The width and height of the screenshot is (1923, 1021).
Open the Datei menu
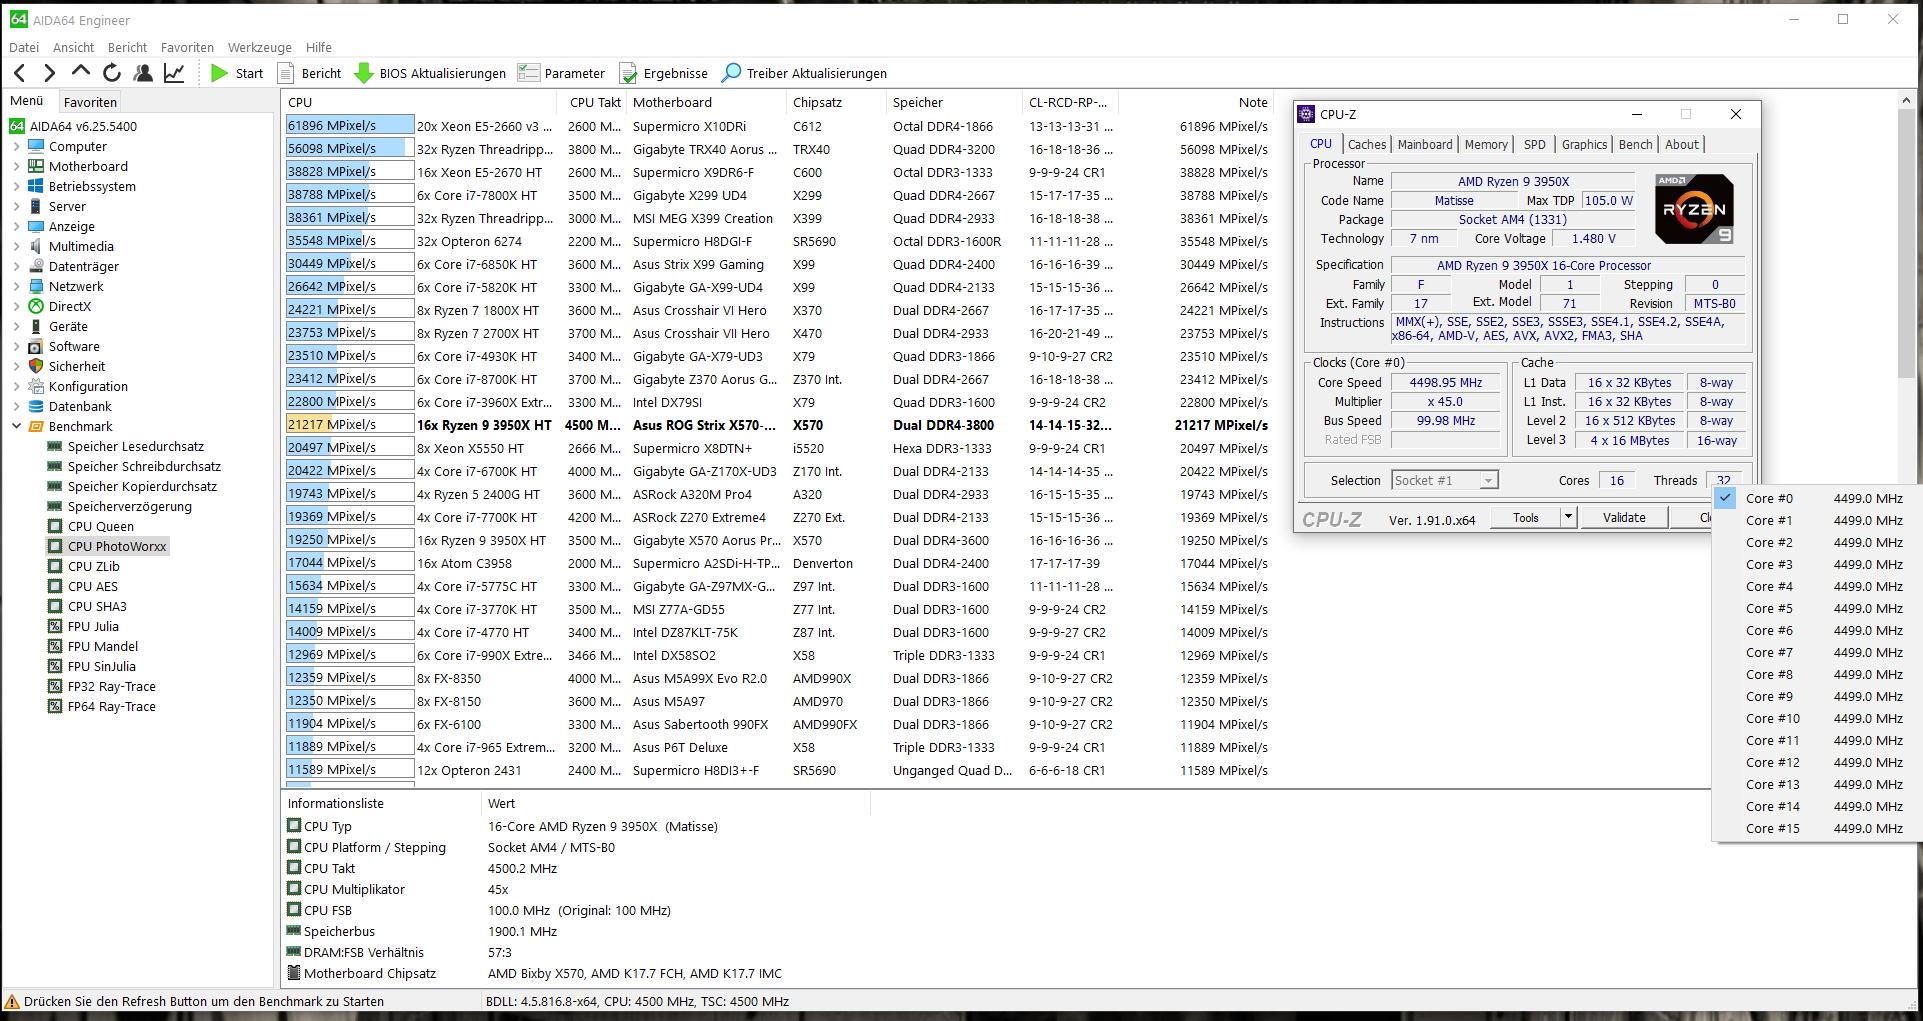pos(24,47)
